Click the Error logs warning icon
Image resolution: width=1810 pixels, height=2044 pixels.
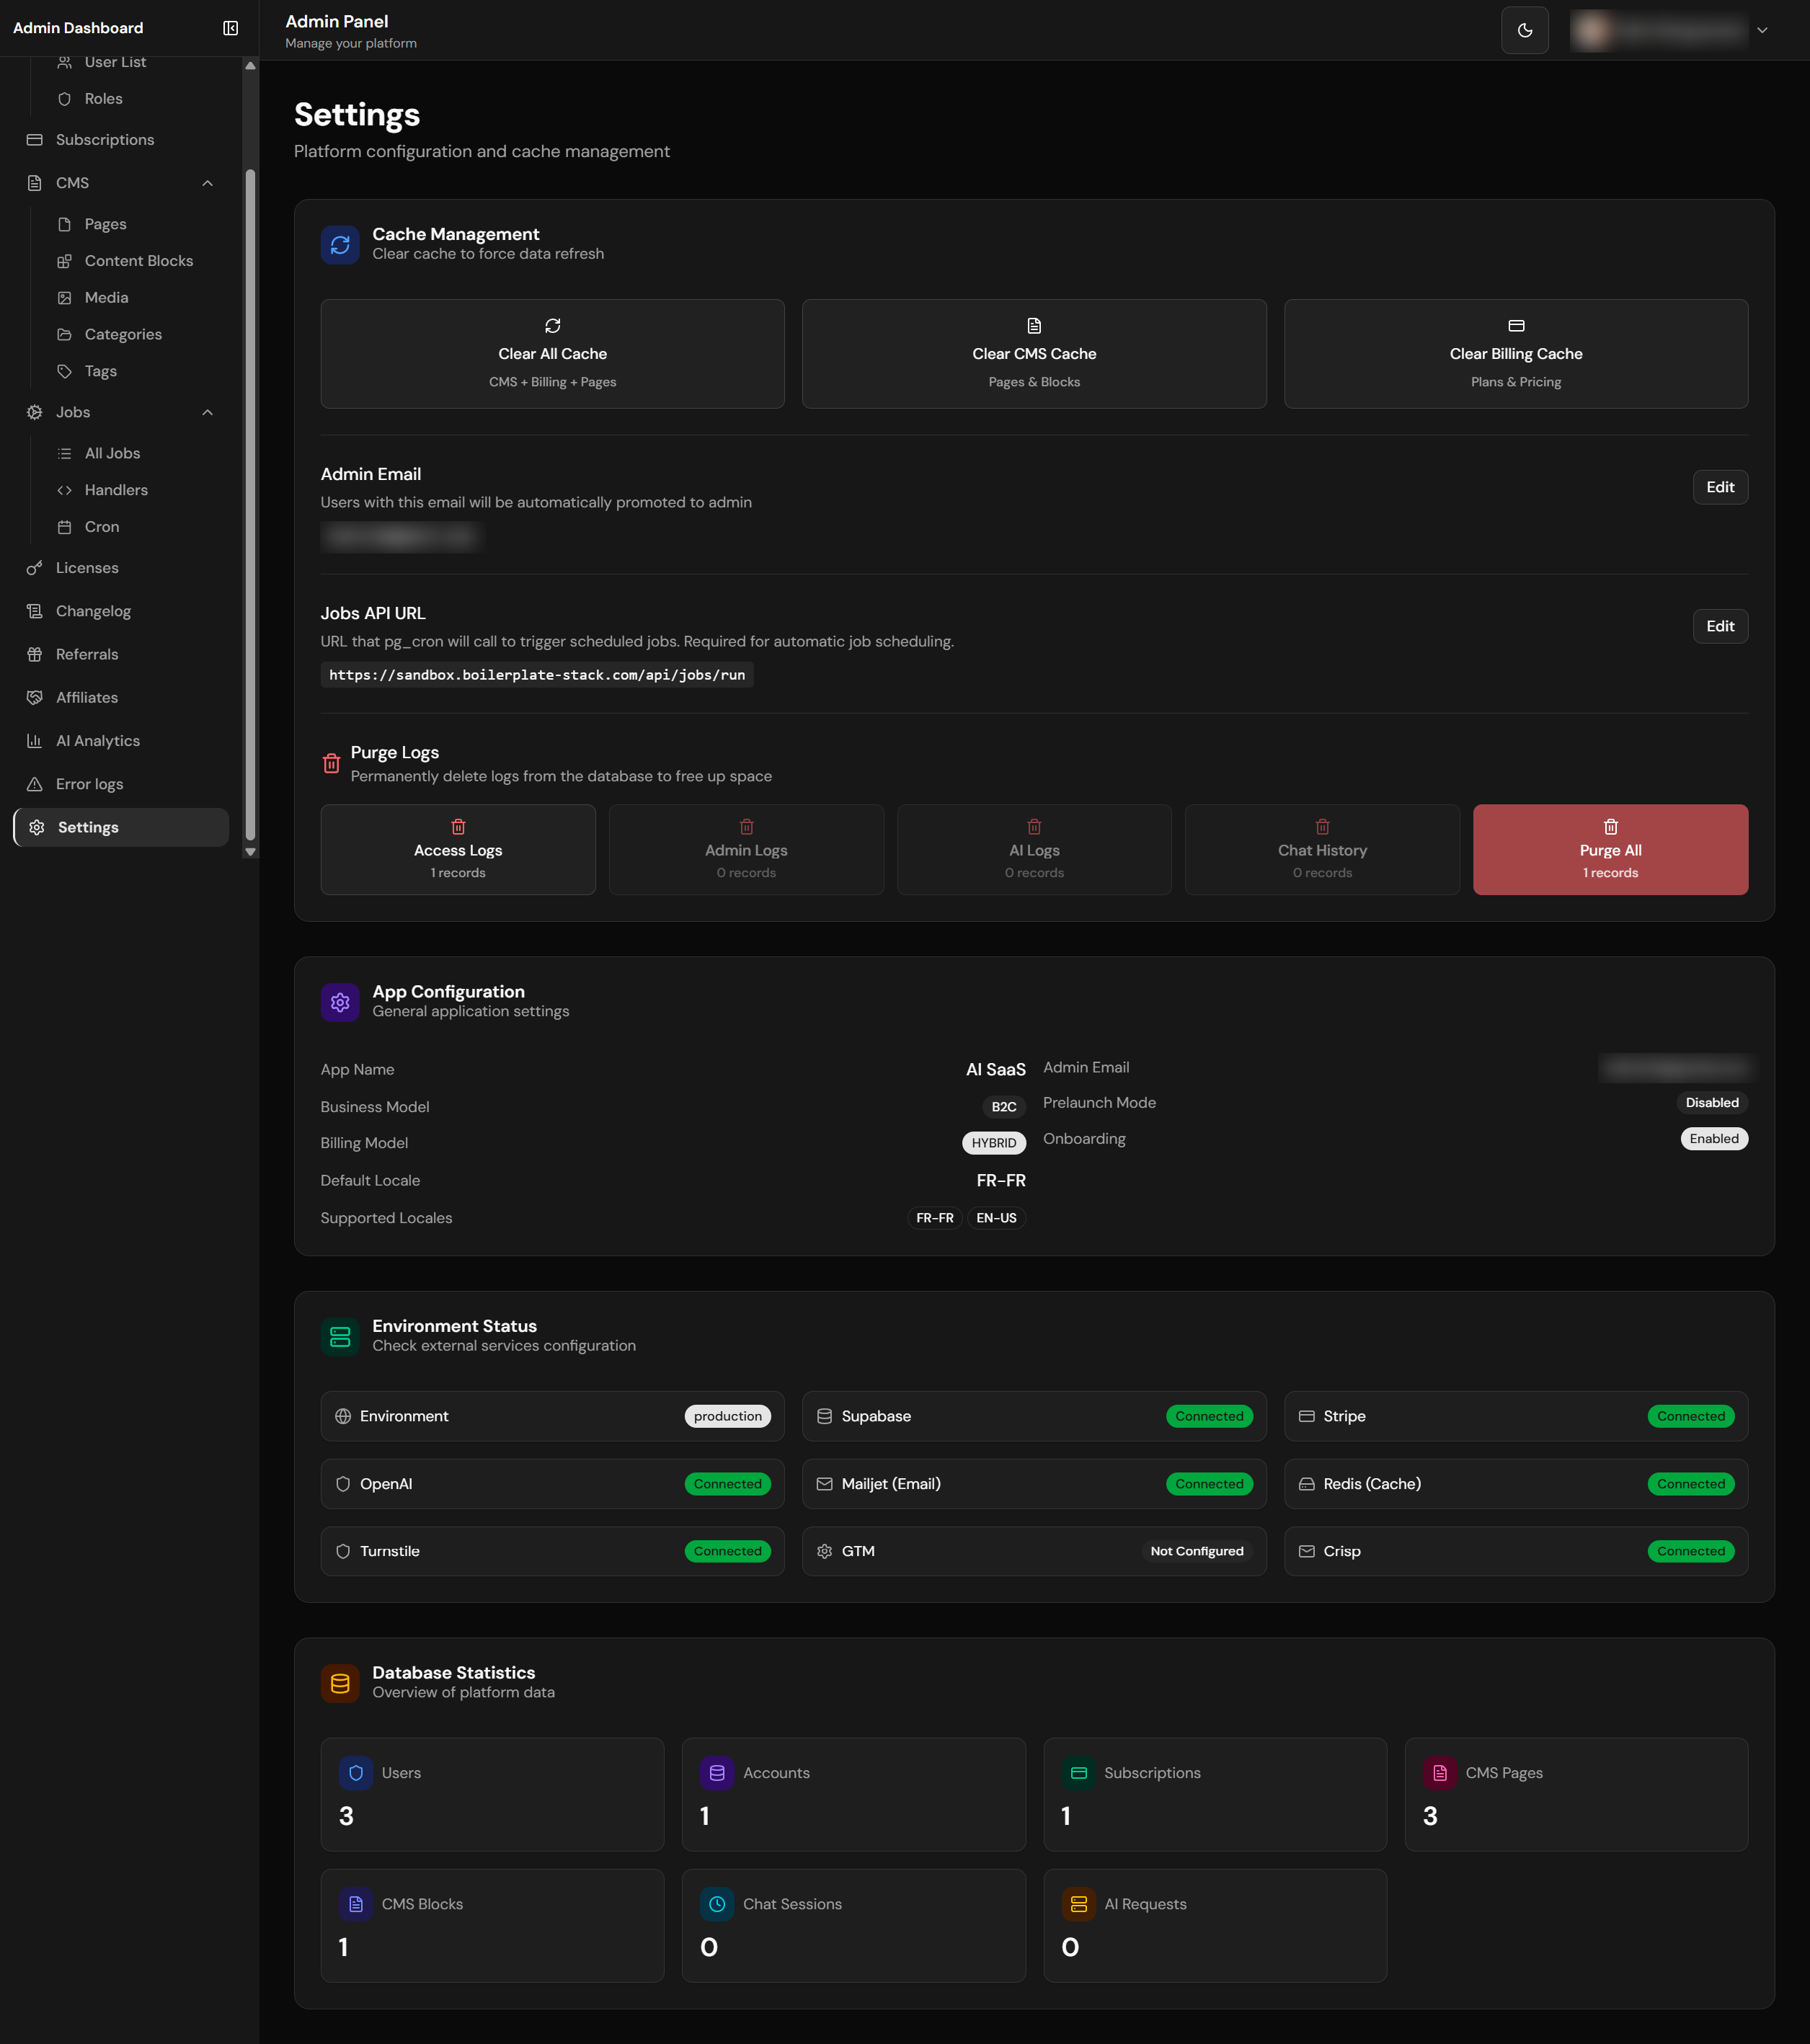pyautogui.click(x=34, y=784)
